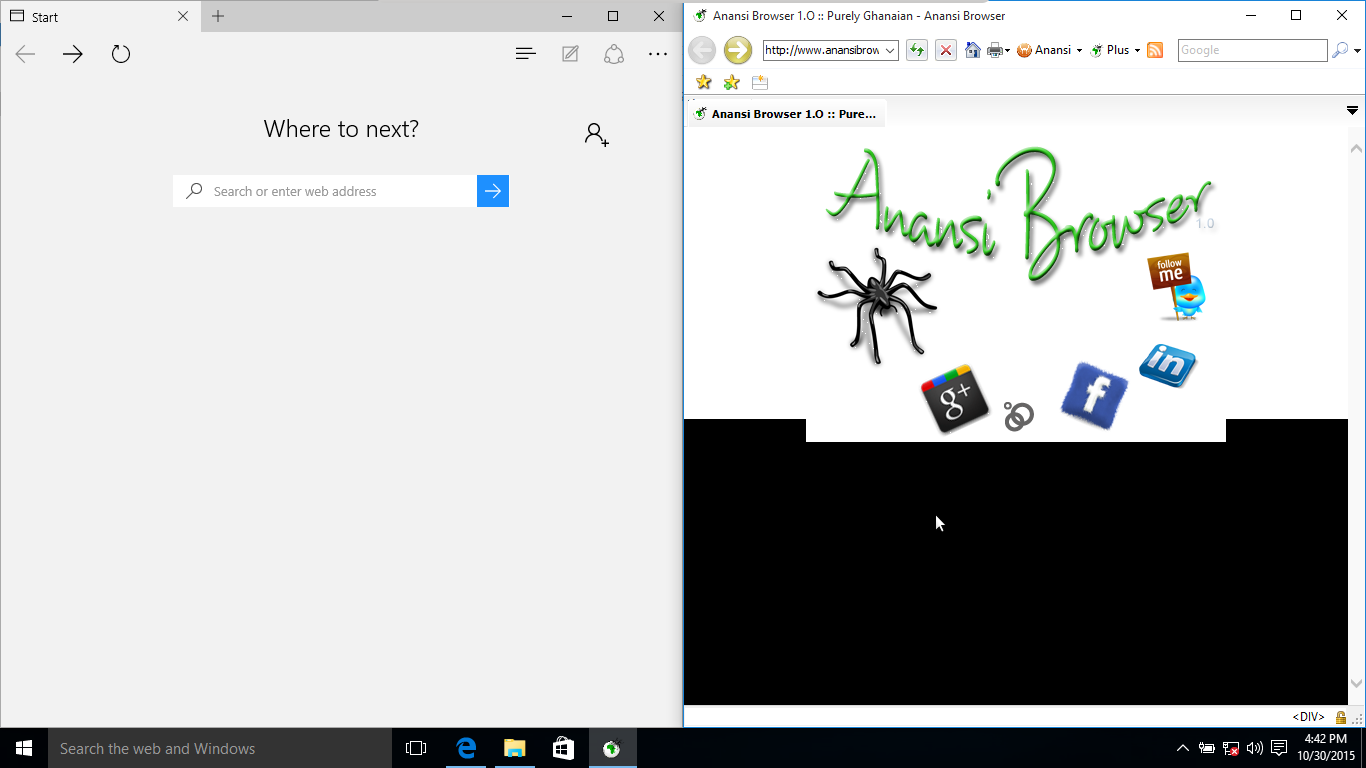Image resolution: width=1366 pixels, height=768 pixels.
Task: Click the RSS feed icon
Action: tap(1155, 50)
